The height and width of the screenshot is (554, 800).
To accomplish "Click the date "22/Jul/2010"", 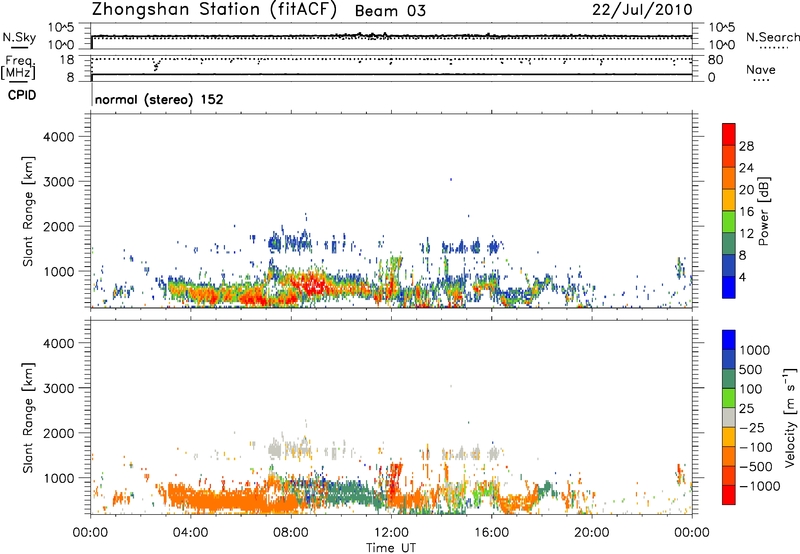I will pos(642,10).
